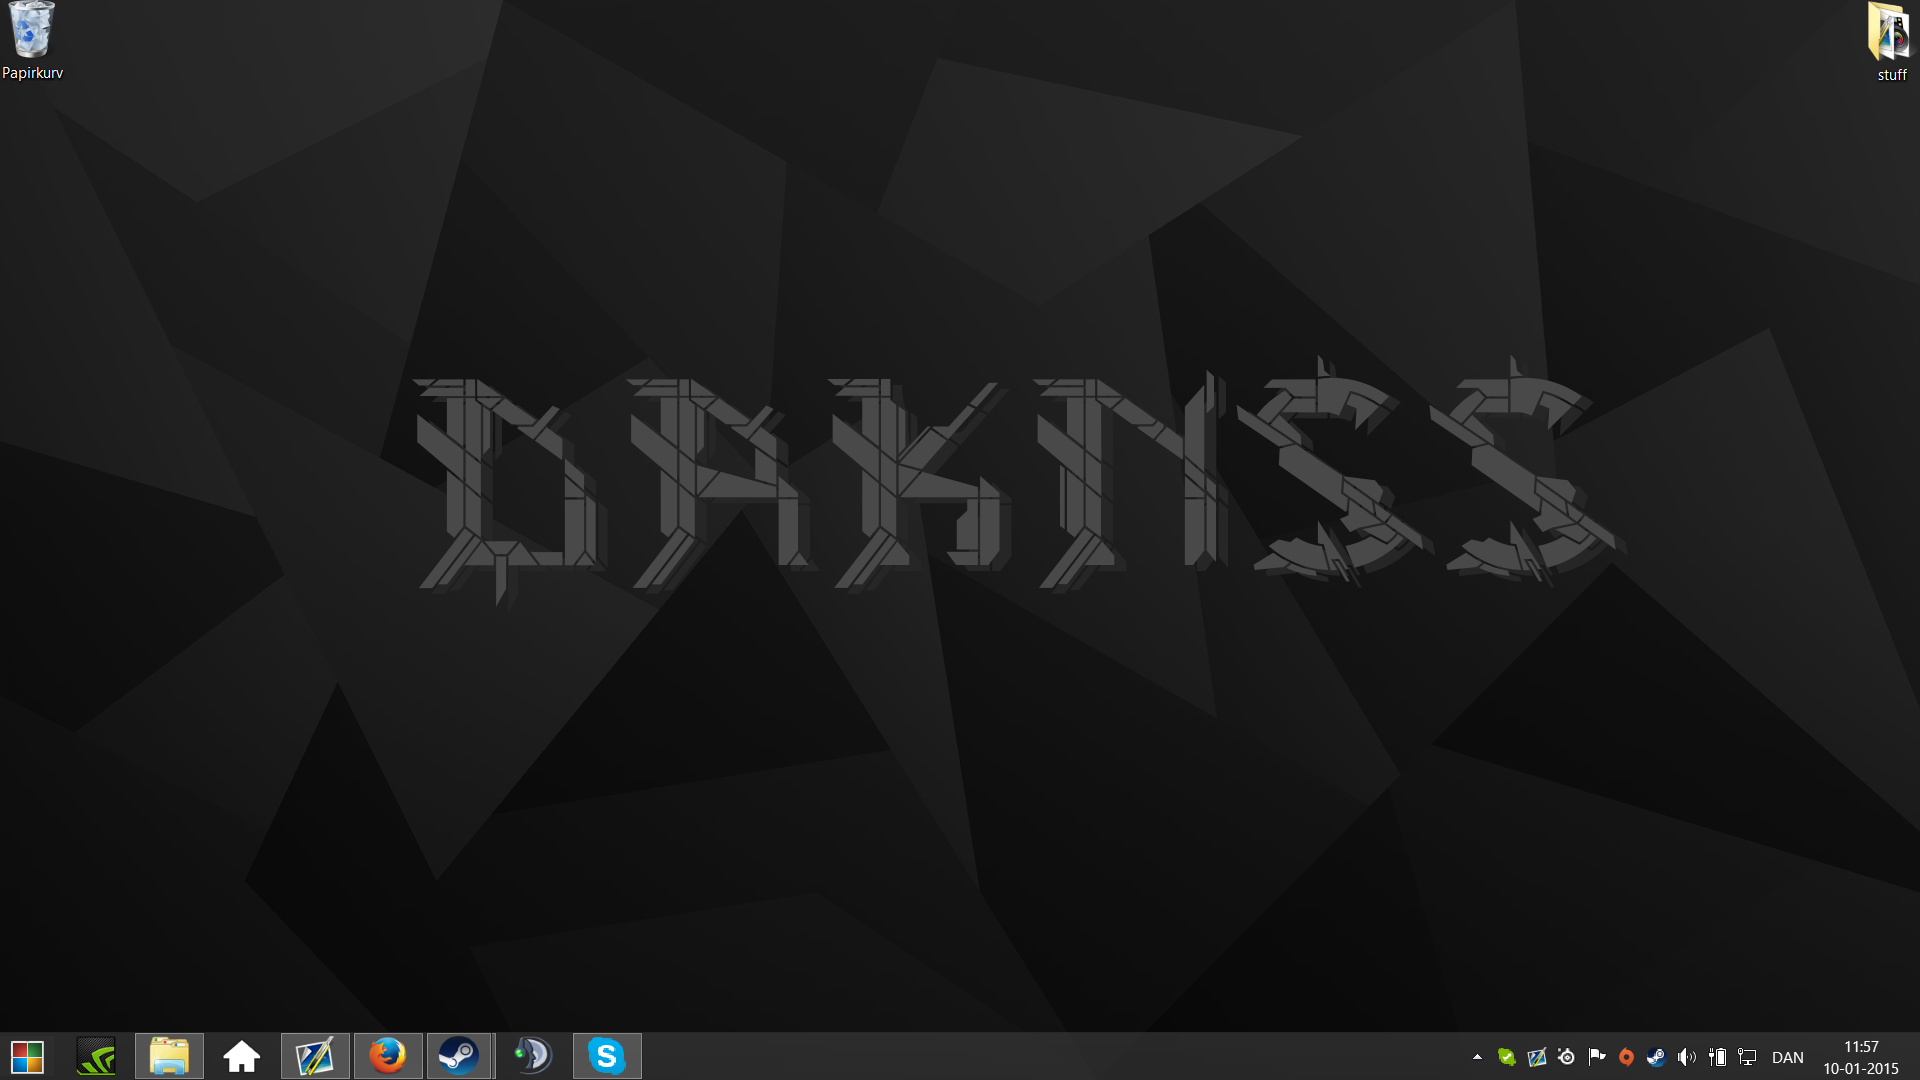The image size is (1920, 1080).
Task: Open Action Center flag notification icon
Action: (x=1596, y=1057)
